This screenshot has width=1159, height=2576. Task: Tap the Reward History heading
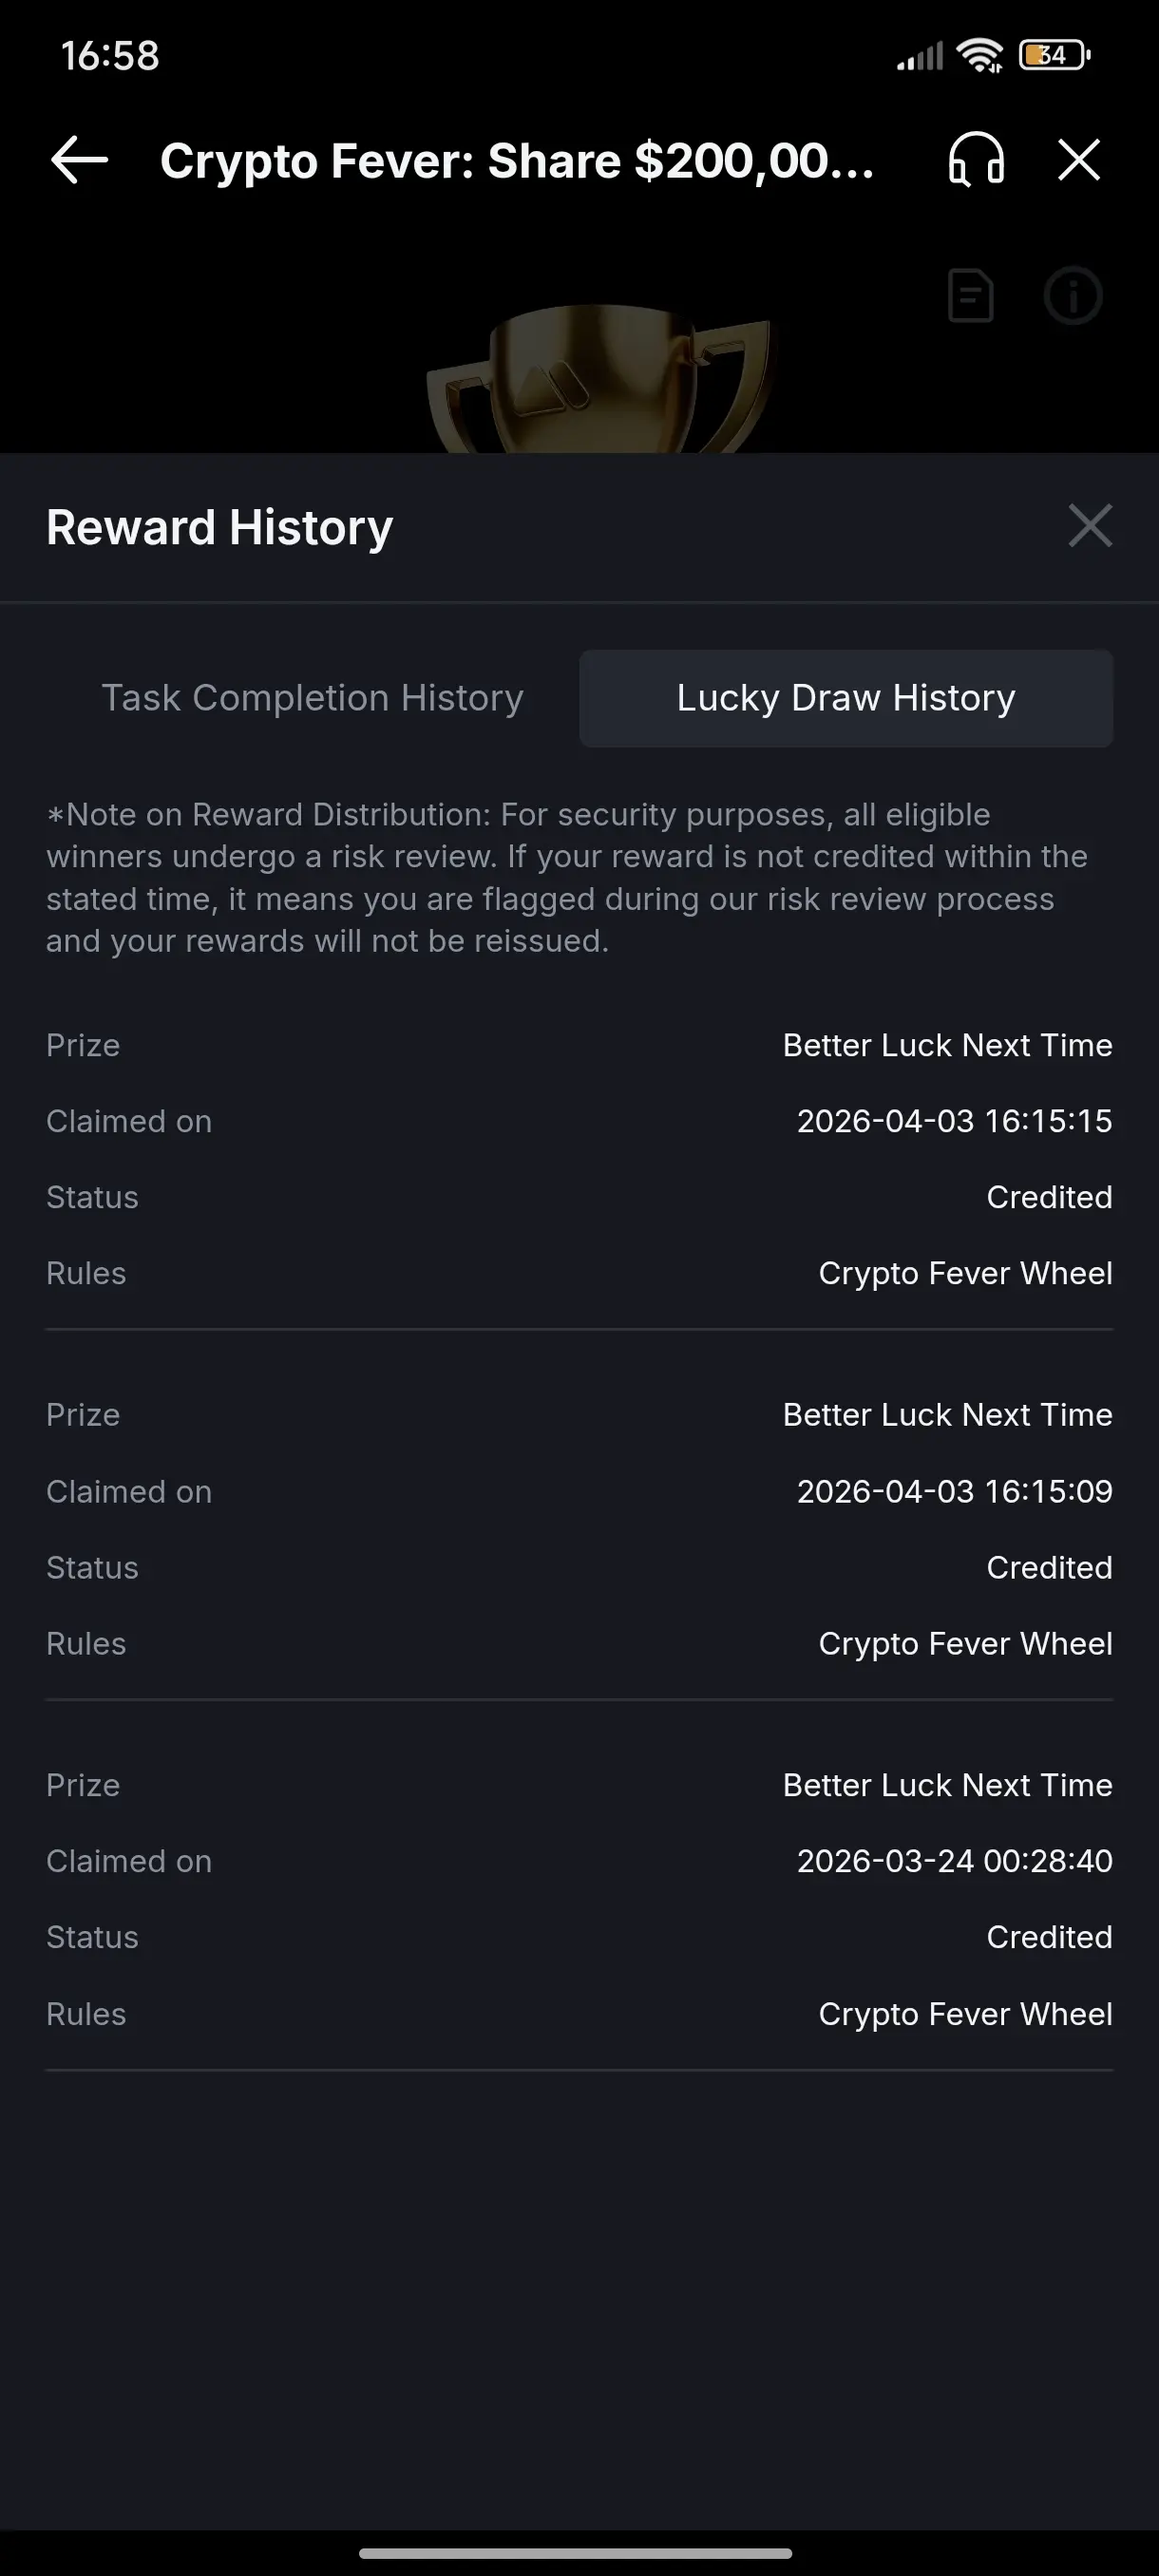[220, 527]
